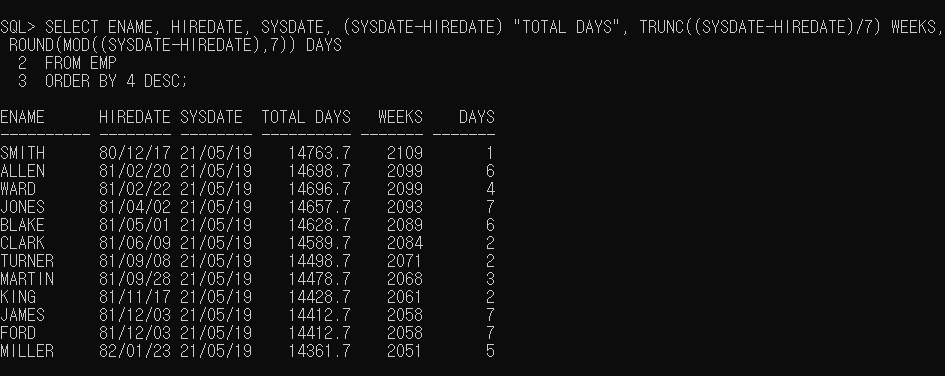The image size is (945, 376).
Task: Select the name MILLER
Action: click(x=27, y=351)
